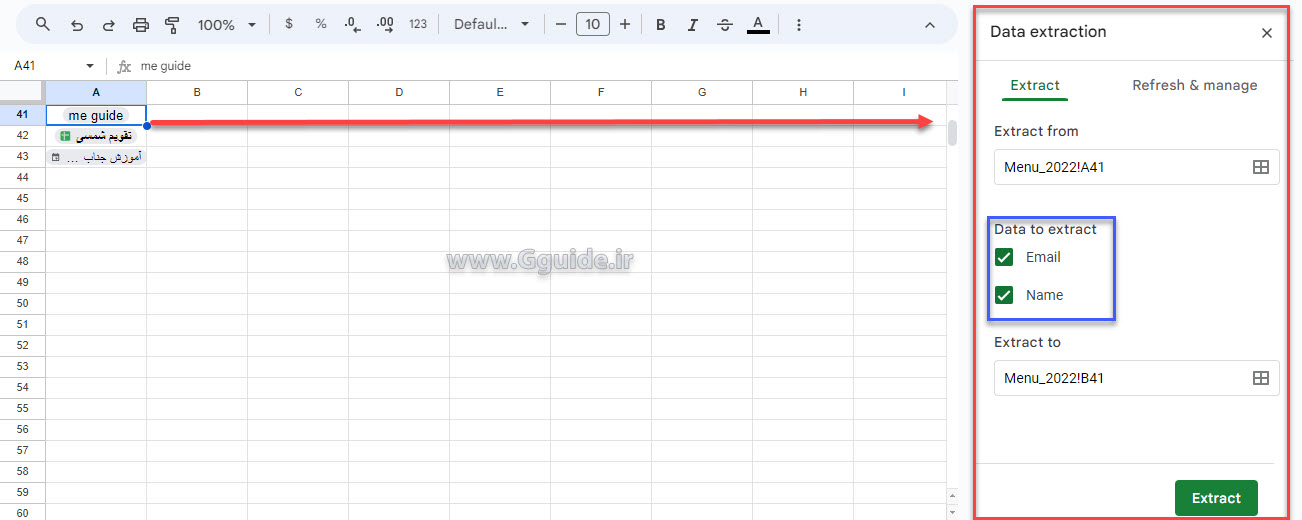Uncheck the Email checkbox
This screenshot has width=1302, height=520.
tap(1005, 257)
